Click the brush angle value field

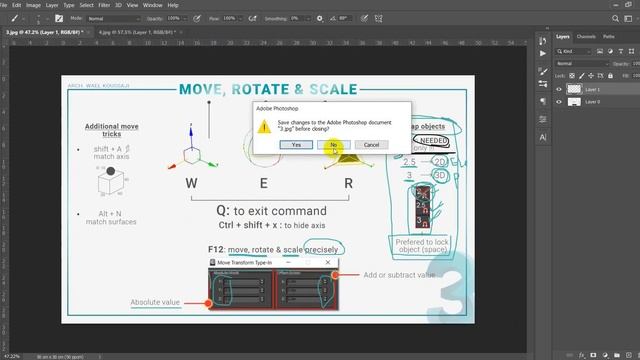coord(345,18)
